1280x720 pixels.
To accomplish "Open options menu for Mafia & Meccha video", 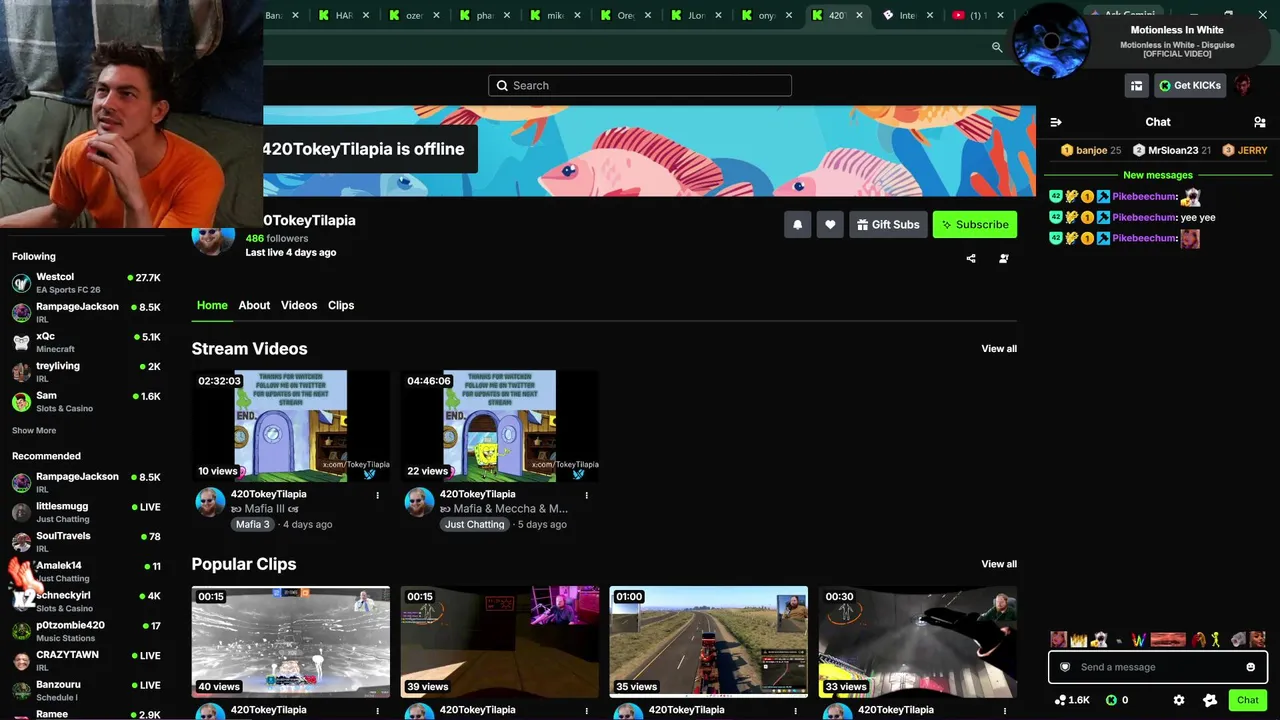I will pos(586,495).
